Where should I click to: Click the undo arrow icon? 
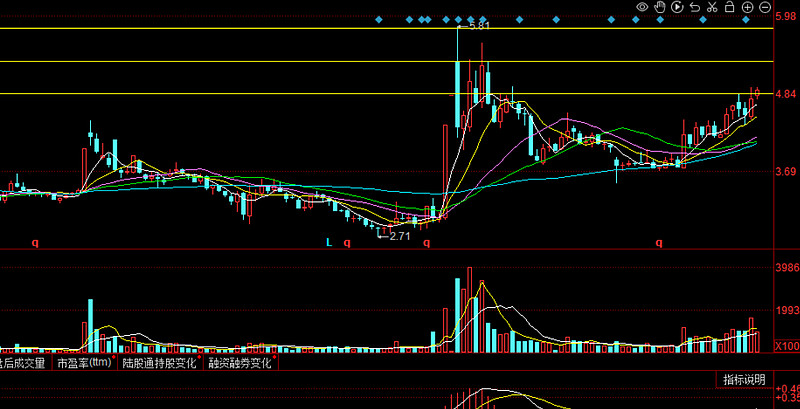pos(694,7)
